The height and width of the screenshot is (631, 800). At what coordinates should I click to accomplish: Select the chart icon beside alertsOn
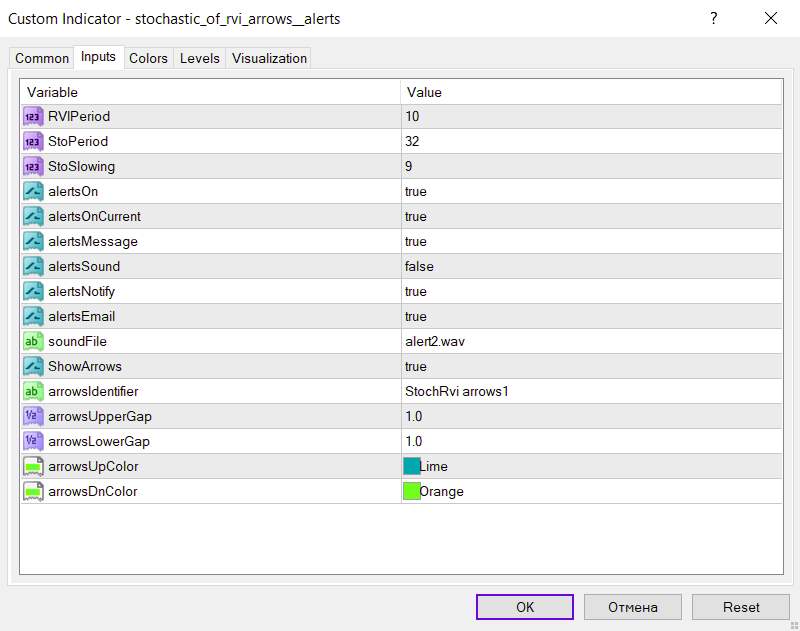[31, 191]
